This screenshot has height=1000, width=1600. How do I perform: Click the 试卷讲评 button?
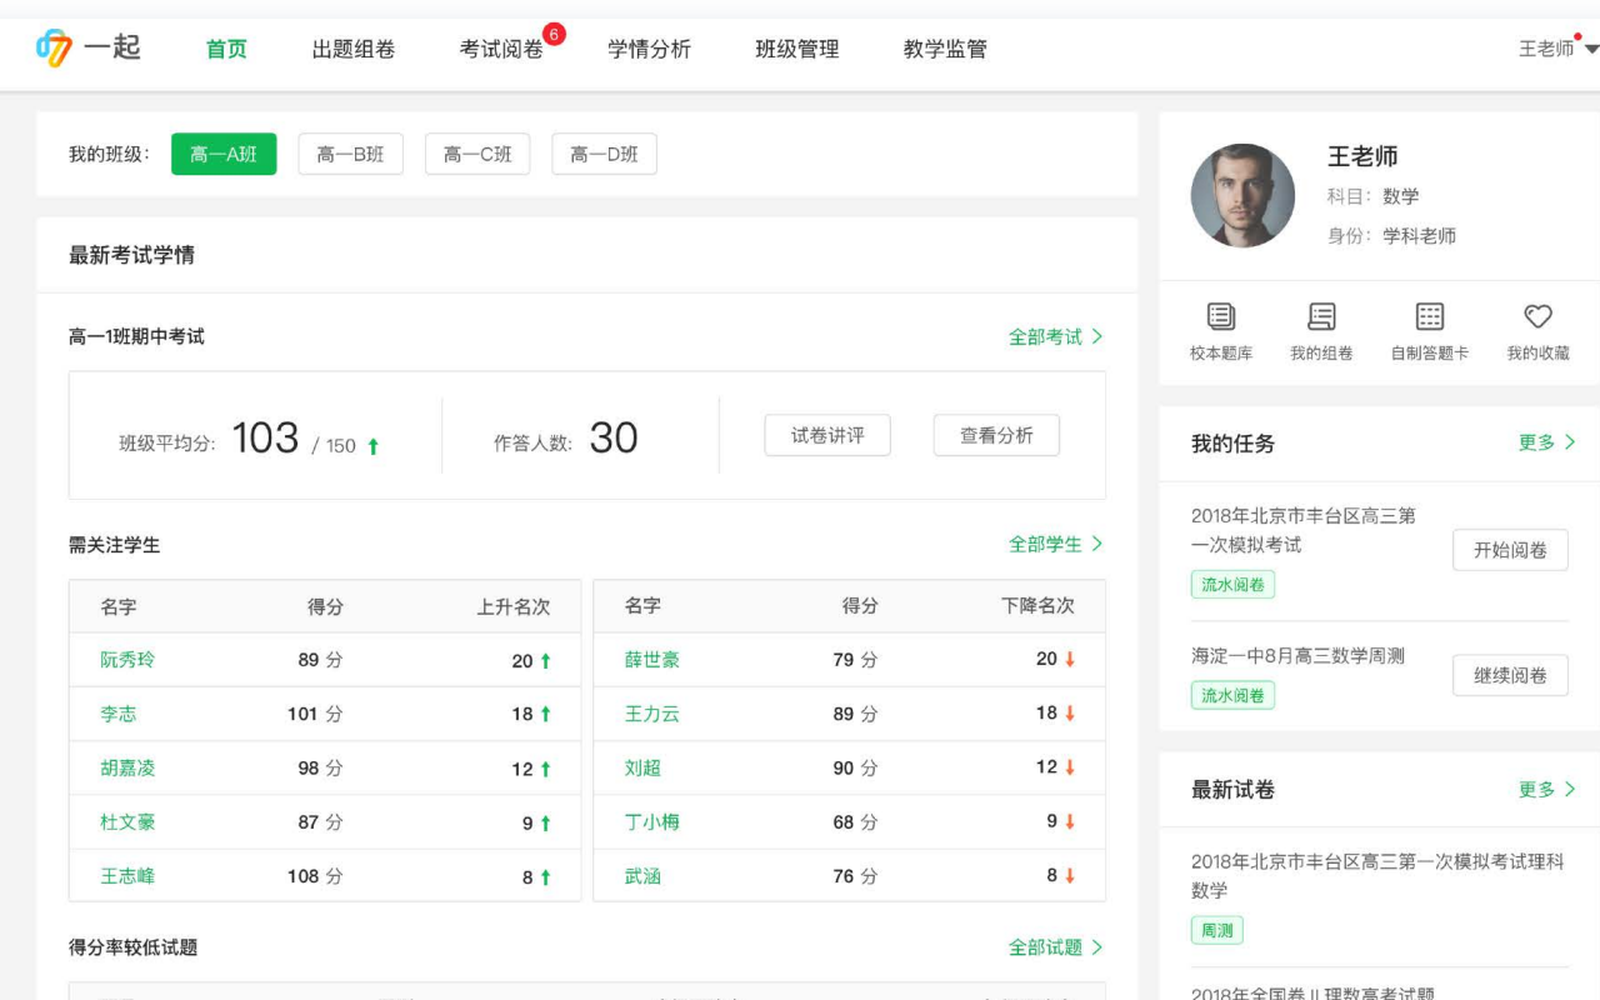pyautogui.click(x=827, y=435)
